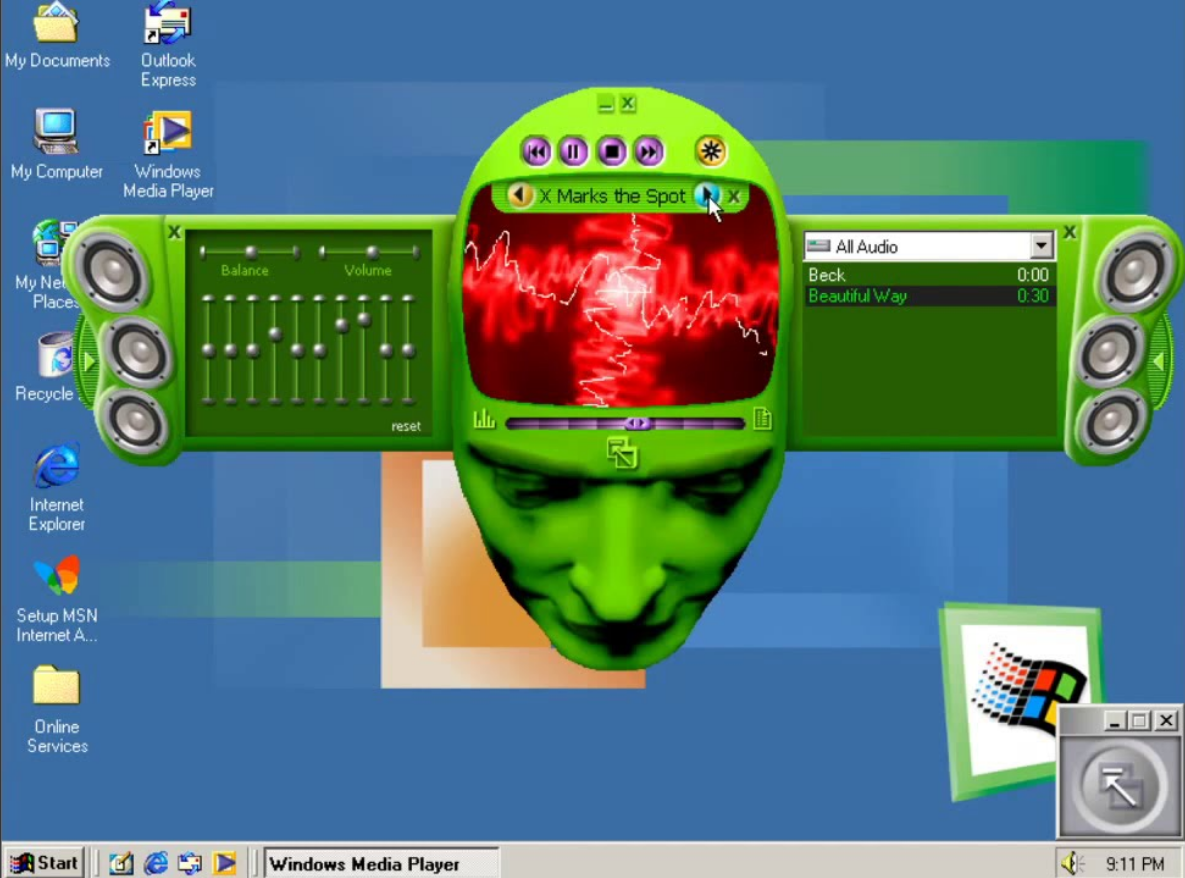Select previous visualization arrow
The height and width of the screenshot is (878, 1185).
519,195
